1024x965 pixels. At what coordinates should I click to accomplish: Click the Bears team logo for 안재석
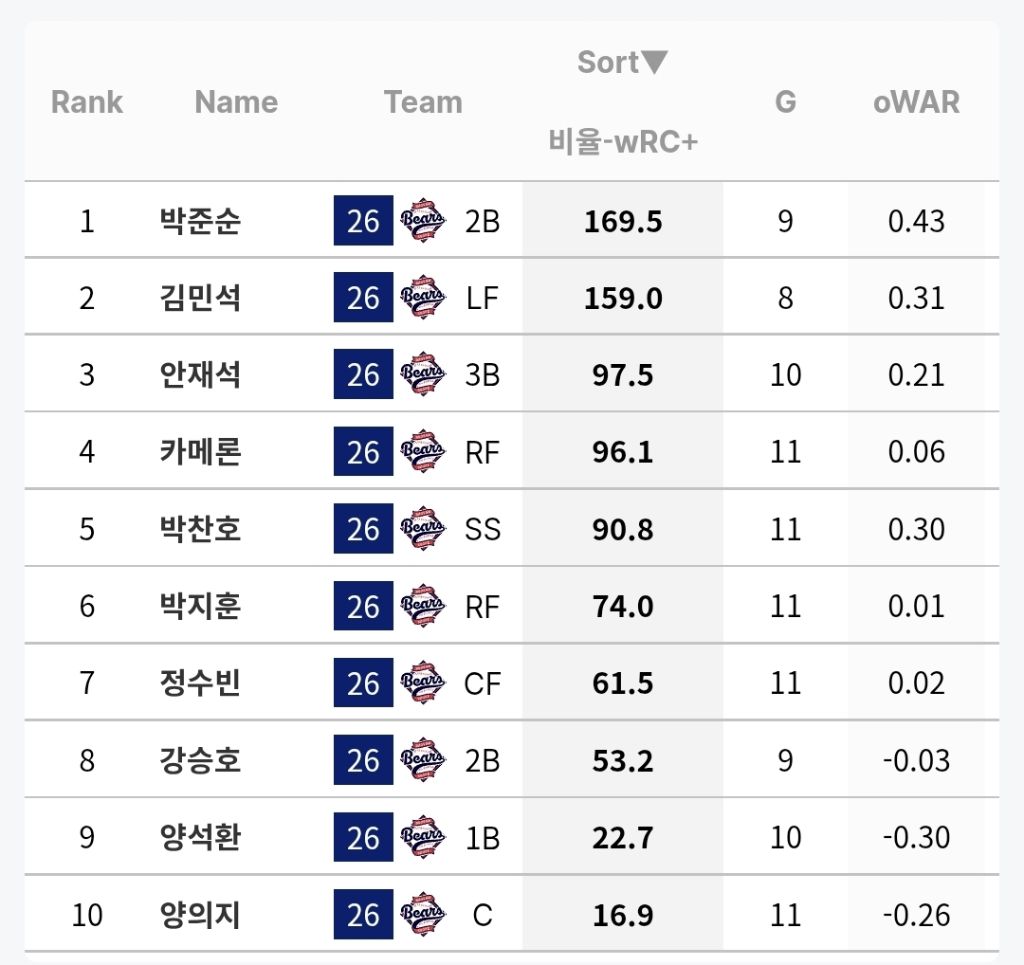click(422, 375)
